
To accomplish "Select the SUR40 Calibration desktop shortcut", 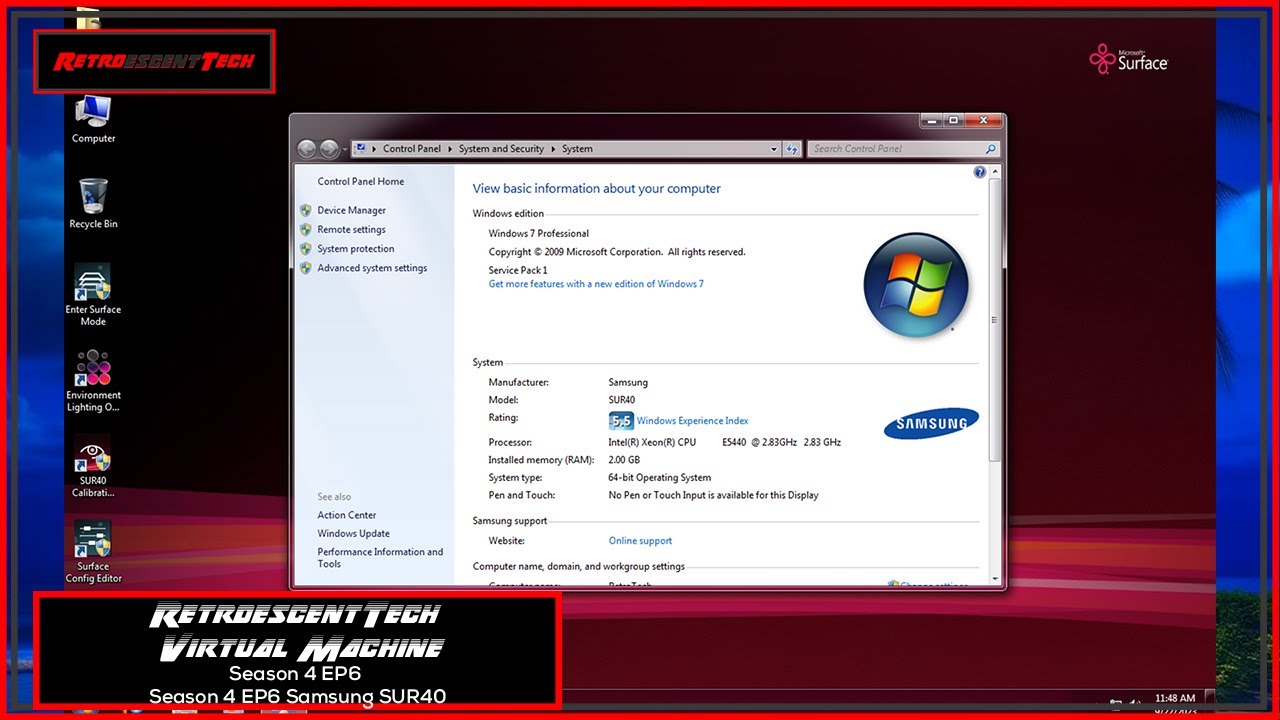I will [x=93, y=467].
